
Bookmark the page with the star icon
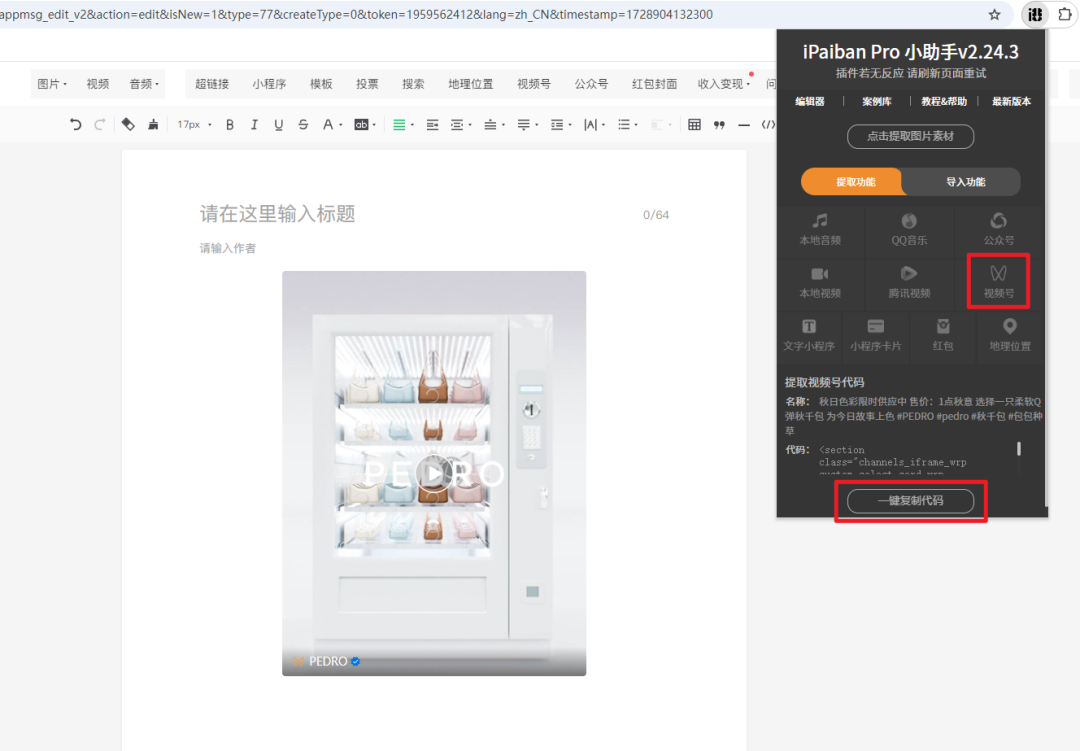(x=995, y=14)
